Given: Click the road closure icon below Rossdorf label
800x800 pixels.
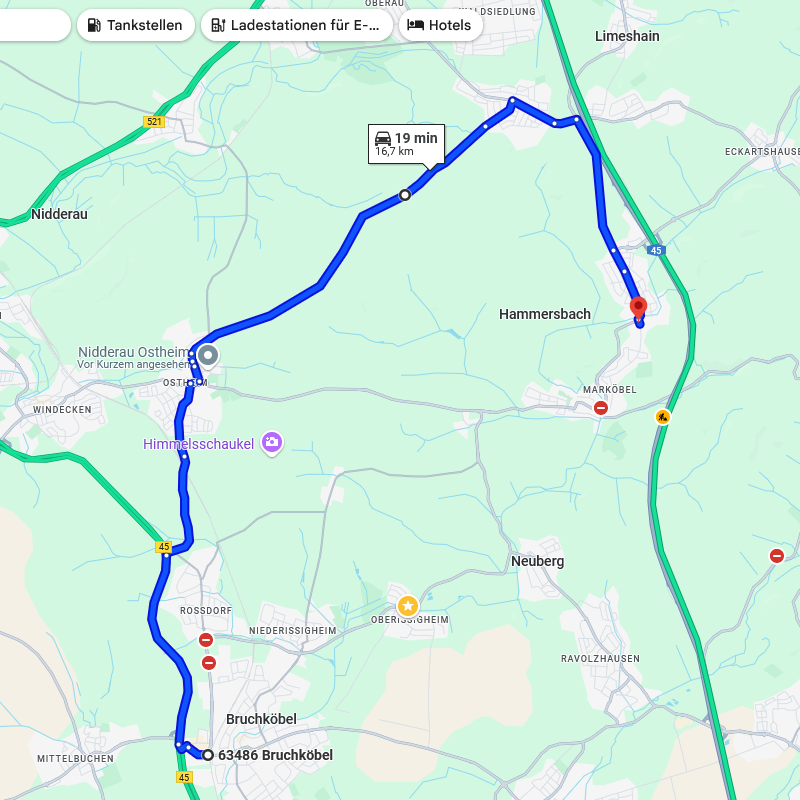Looking at the screenshot, I should pos(206,639).
